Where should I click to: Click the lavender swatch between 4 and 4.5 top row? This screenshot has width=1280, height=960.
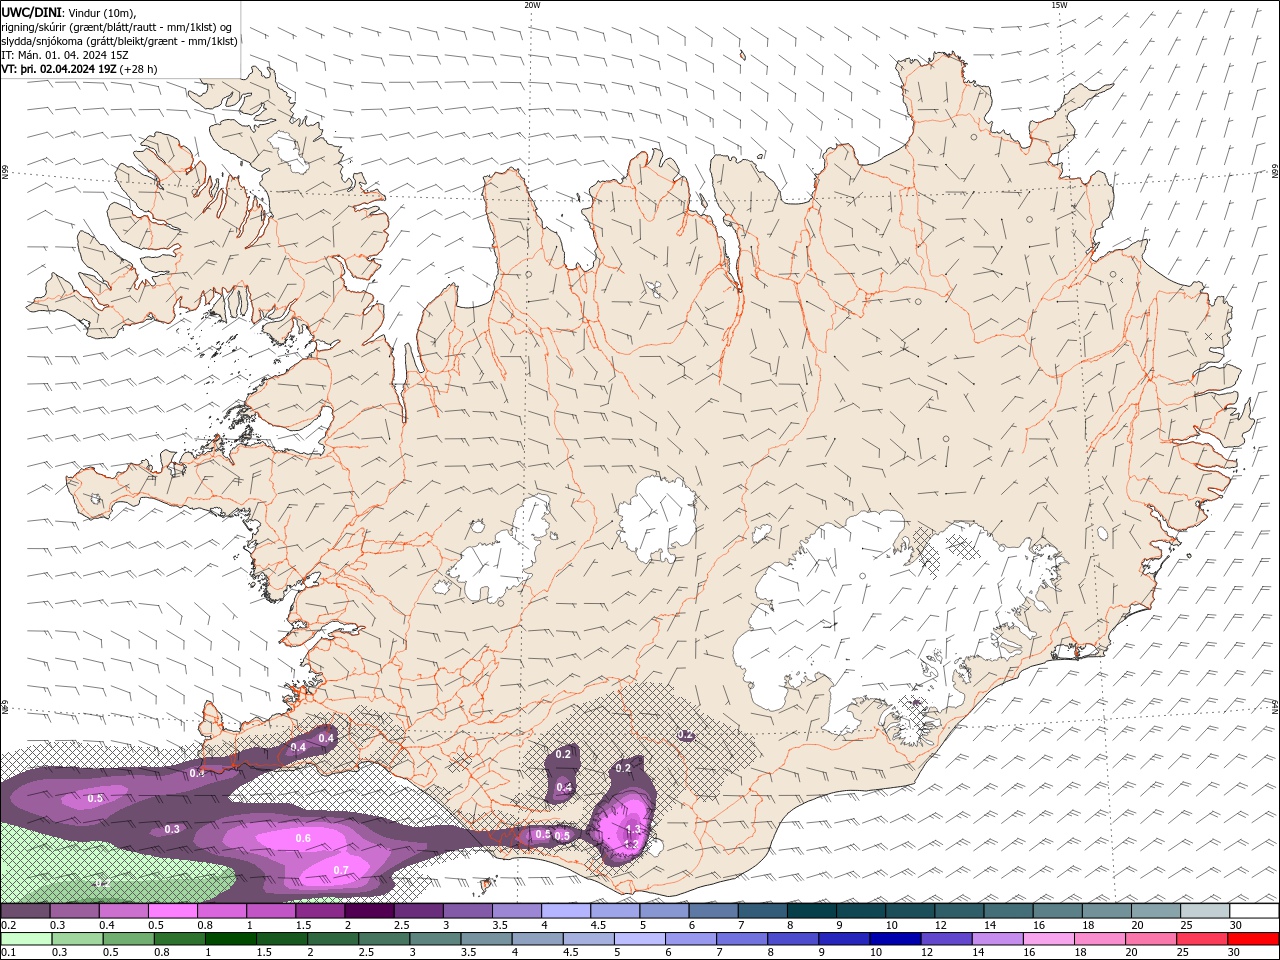[566, 911]
